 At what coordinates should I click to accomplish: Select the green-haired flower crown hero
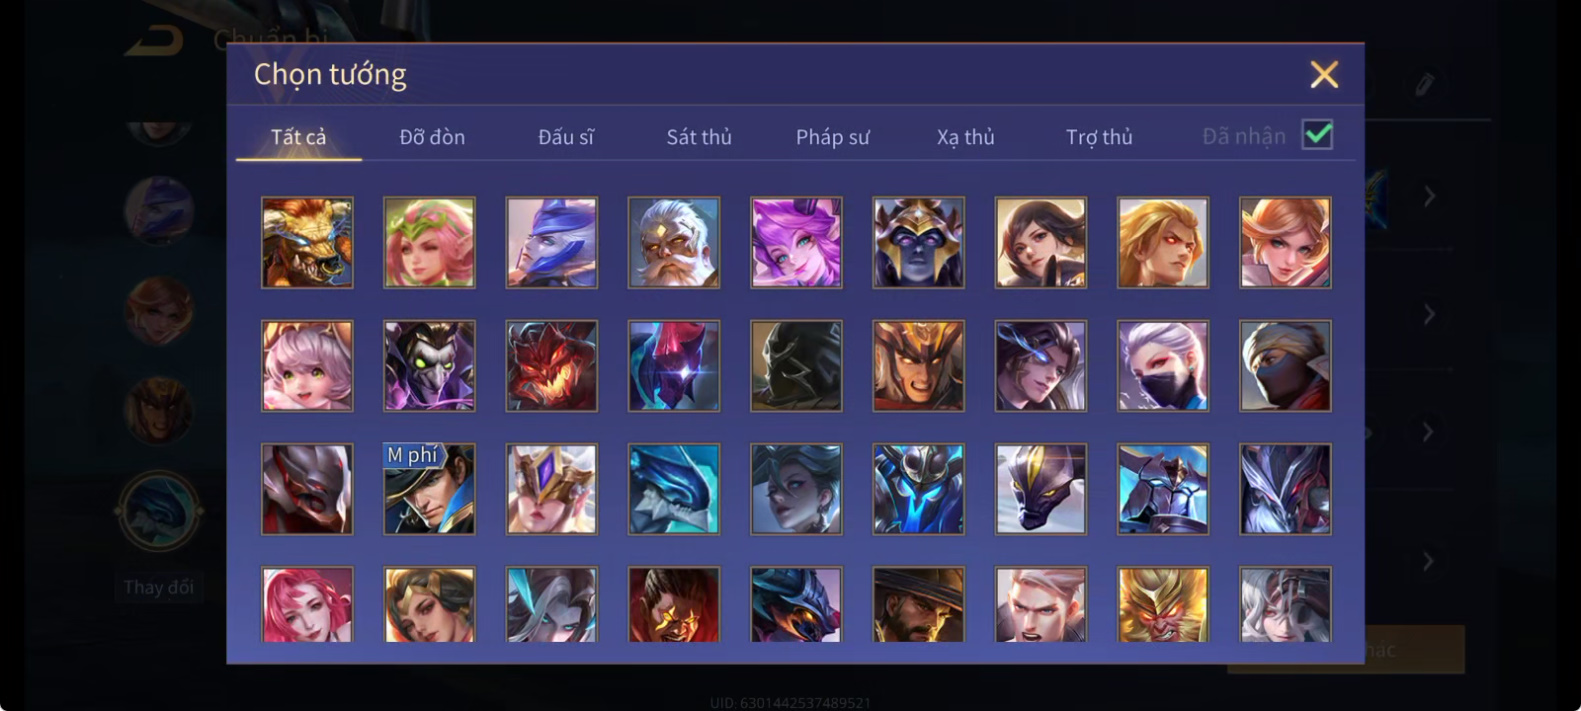coord(430,243)
